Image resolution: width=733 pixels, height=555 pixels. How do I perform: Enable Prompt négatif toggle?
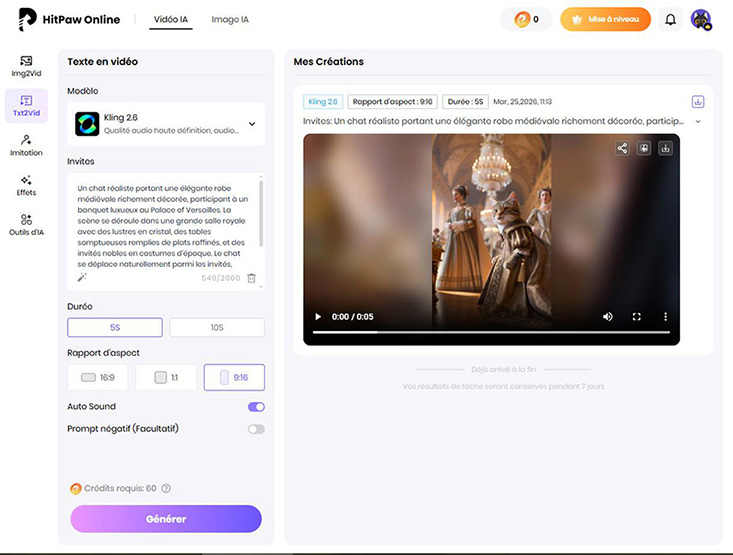click(256, 429)
